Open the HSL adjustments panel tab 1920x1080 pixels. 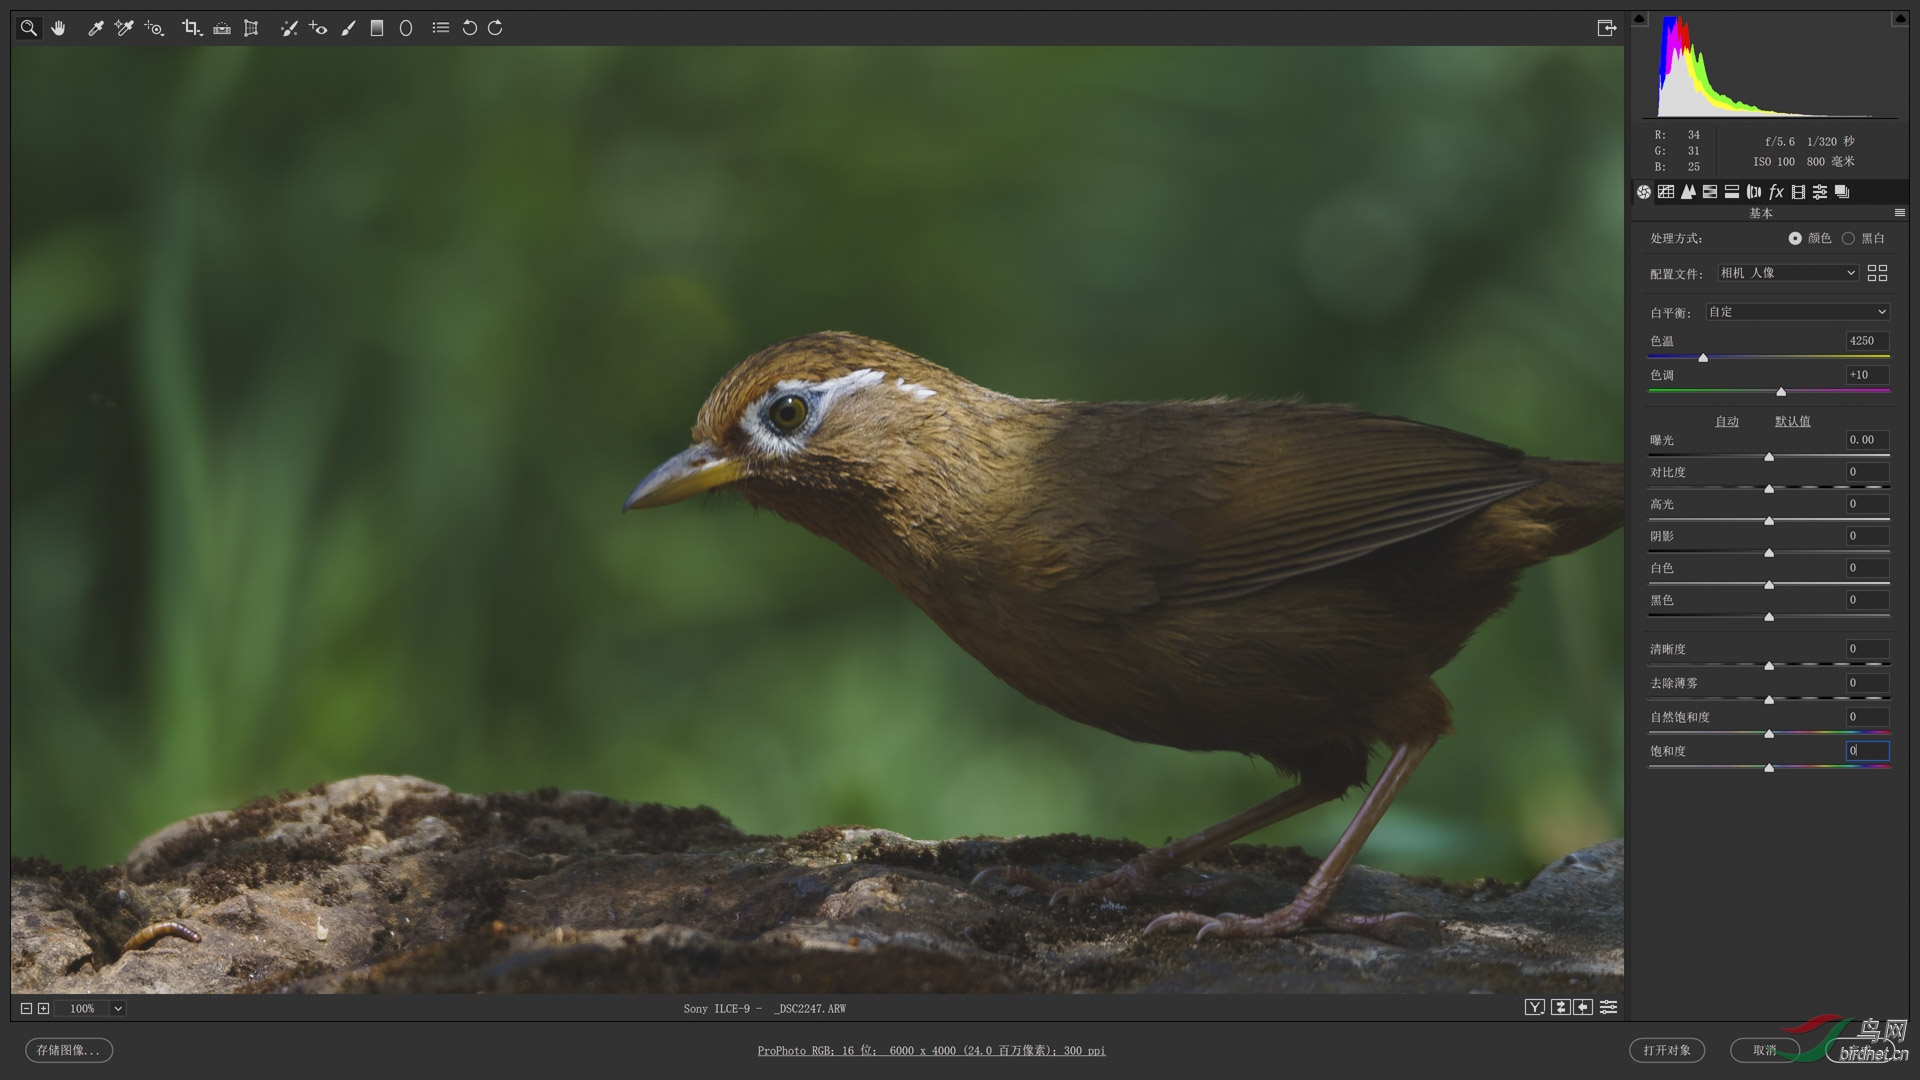[x=1710, y=192]
